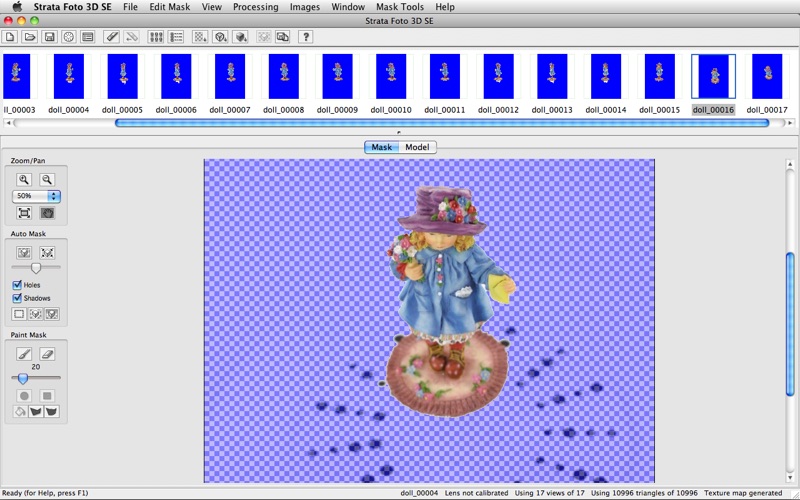
Task: Click the lined panel icon beside the wheel icon
Action: click(88, 37)
